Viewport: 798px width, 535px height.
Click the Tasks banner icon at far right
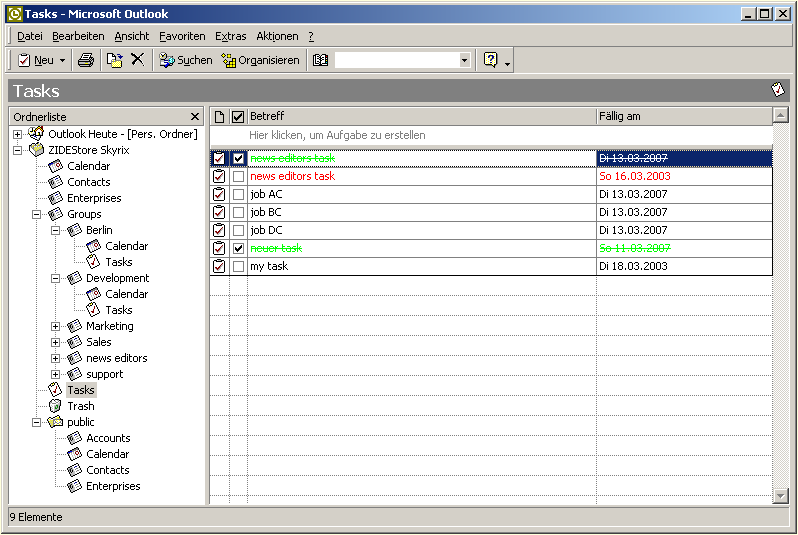point(778,90)
